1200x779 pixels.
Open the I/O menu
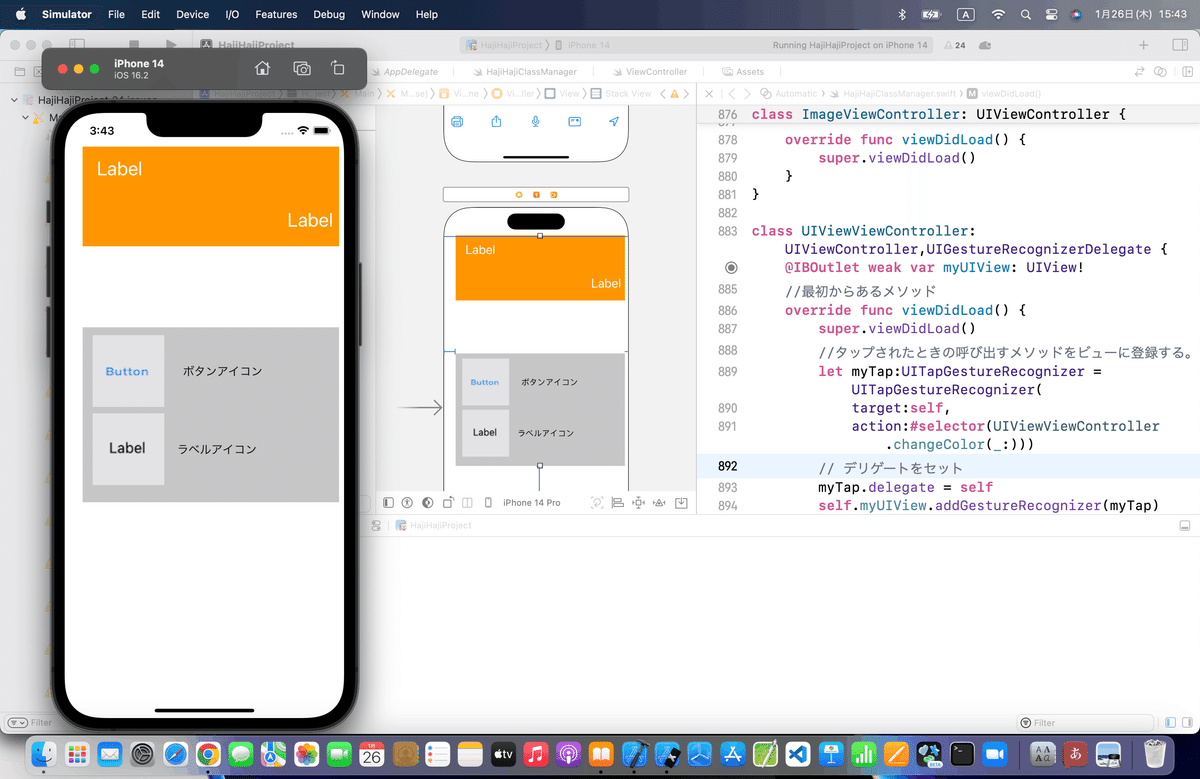[232, 14]
